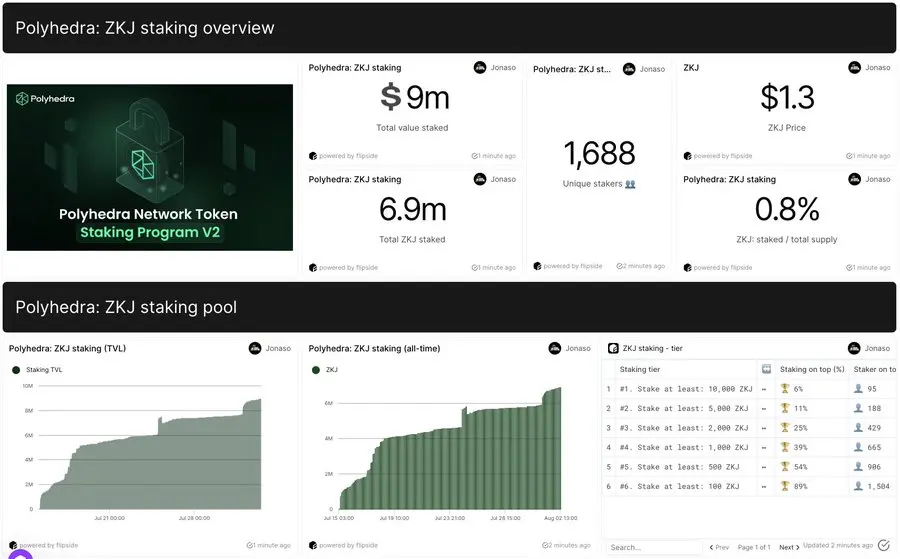Viewport: 900px width, 559px height.
Task: Click the checkmark status icon beside Updated 2 minutes ago
Action: point(883,546)
